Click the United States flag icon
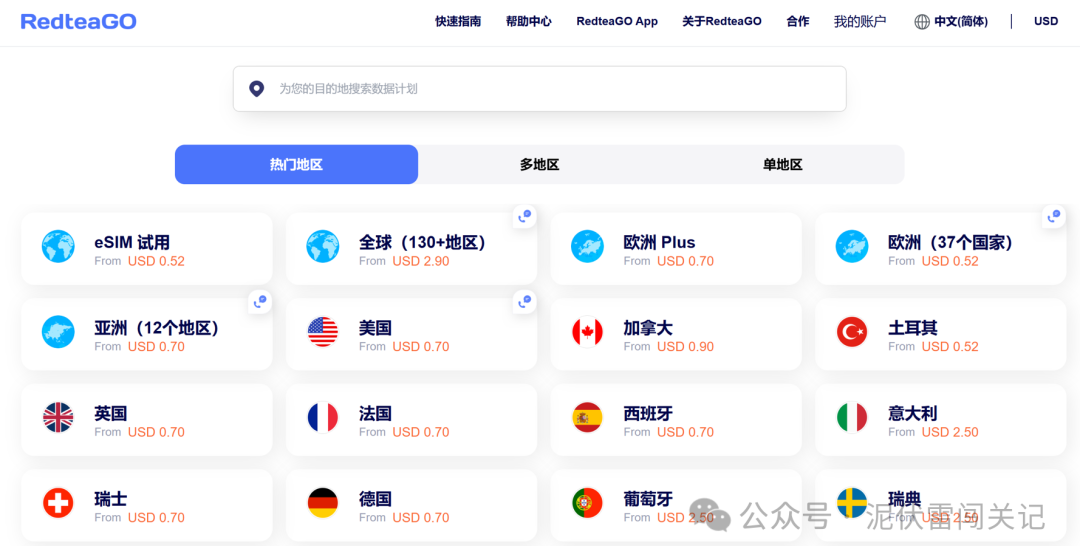This screenshot has height=560, width=1080. click(x=323, y=331)
